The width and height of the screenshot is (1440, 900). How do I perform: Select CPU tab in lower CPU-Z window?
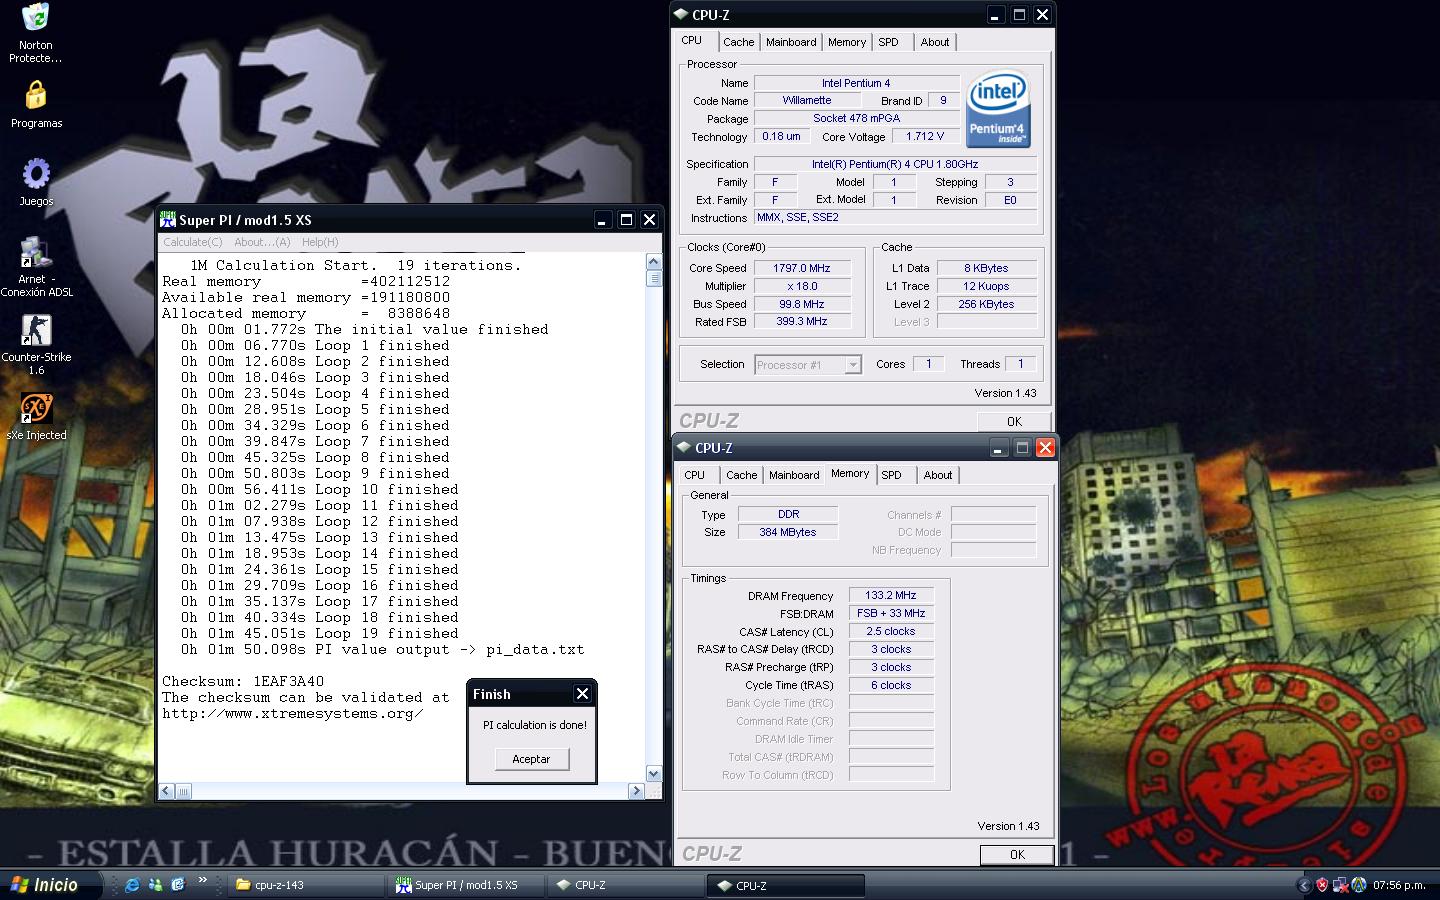click(695, 475)
